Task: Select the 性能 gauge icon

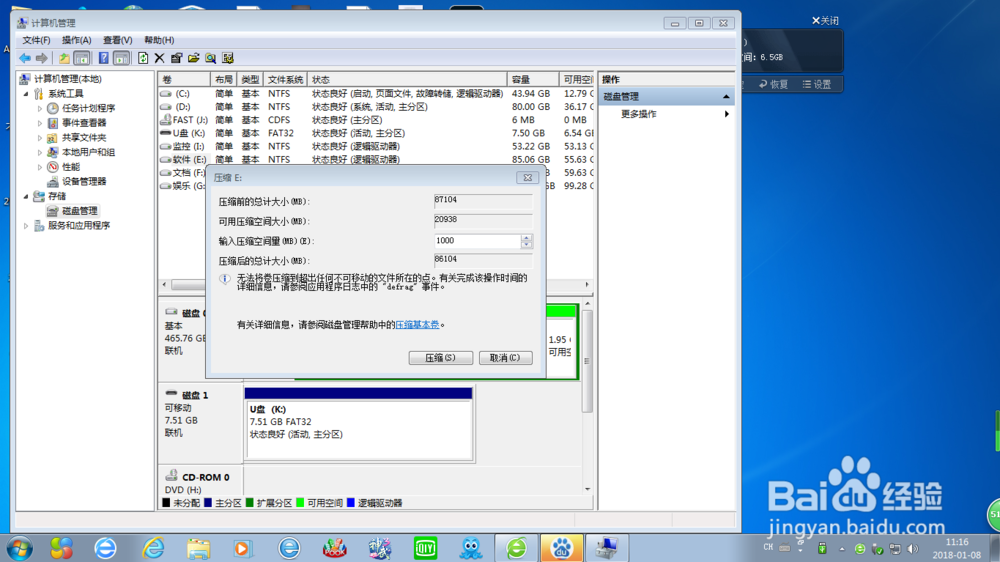Action: pos(53,167)
